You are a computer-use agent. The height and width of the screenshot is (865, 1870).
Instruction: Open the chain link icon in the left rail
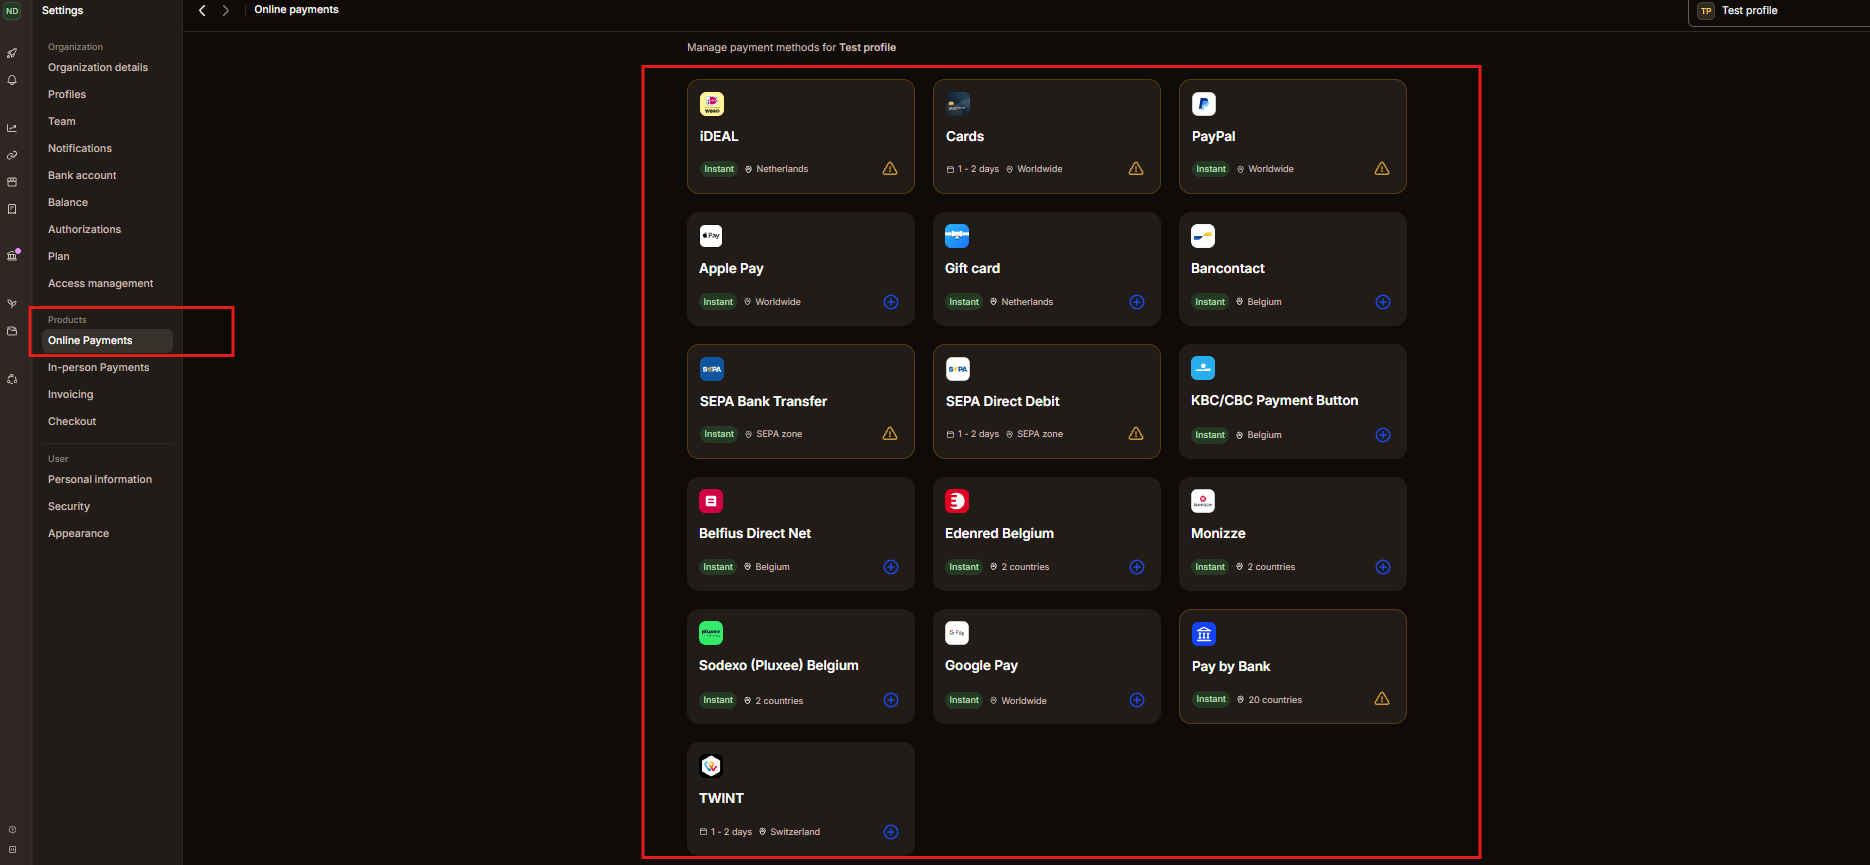pyautogui.click(x=12, y=155)
